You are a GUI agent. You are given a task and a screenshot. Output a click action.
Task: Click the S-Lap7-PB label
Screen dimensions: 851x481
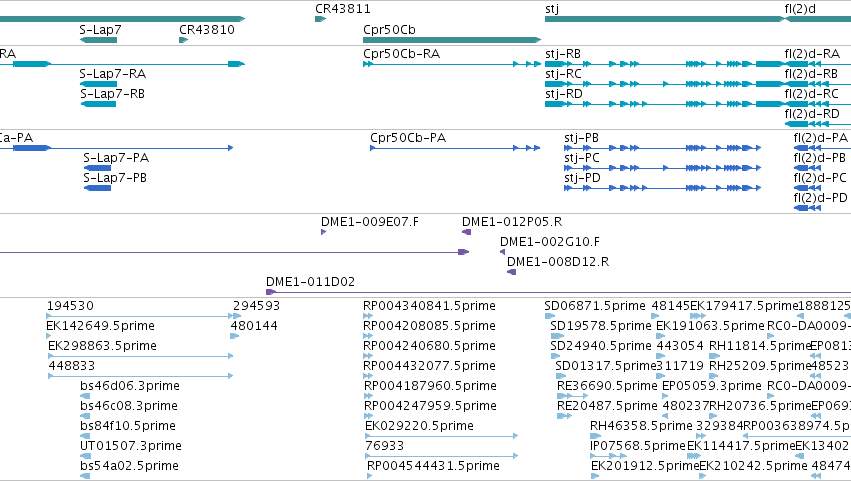point(115,178)
